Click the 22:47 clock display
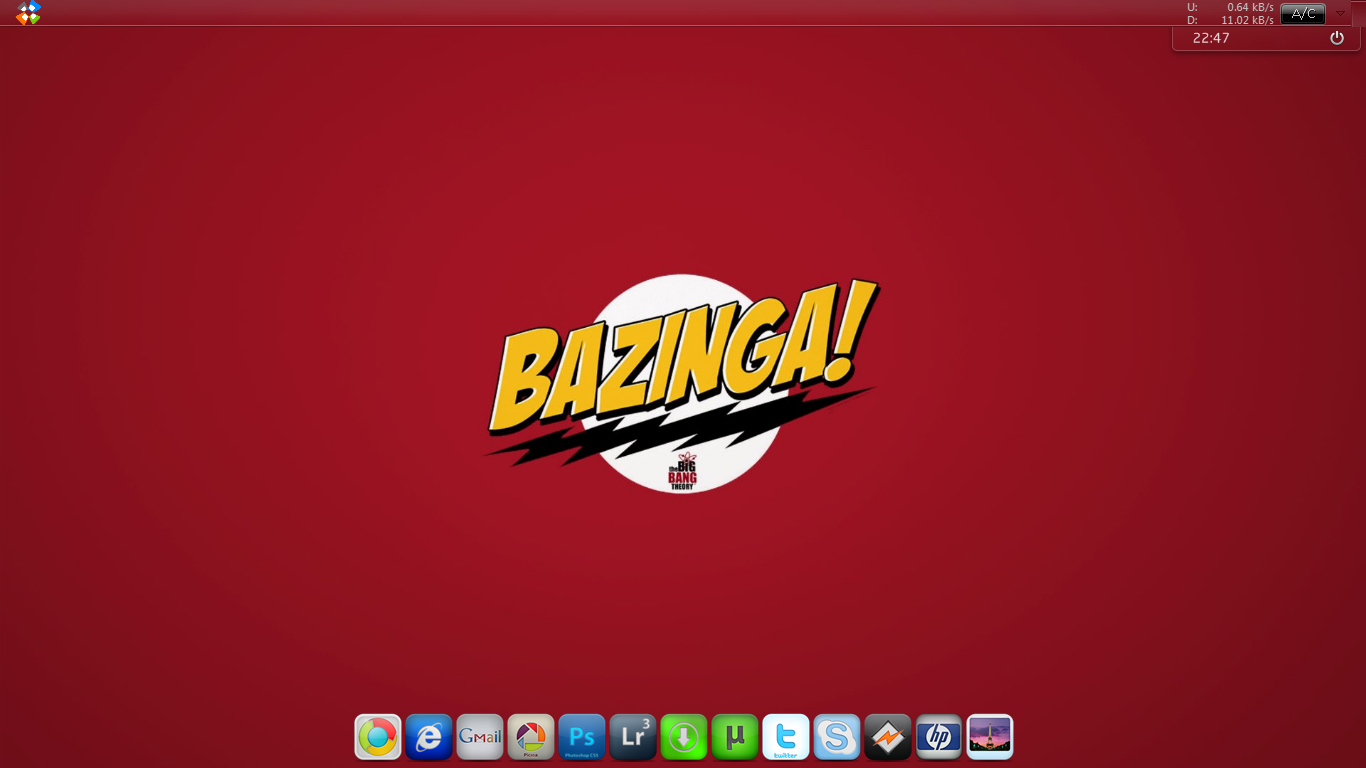The height and width of the screenshot is (768, 1366). click(x=1211, y=38)
